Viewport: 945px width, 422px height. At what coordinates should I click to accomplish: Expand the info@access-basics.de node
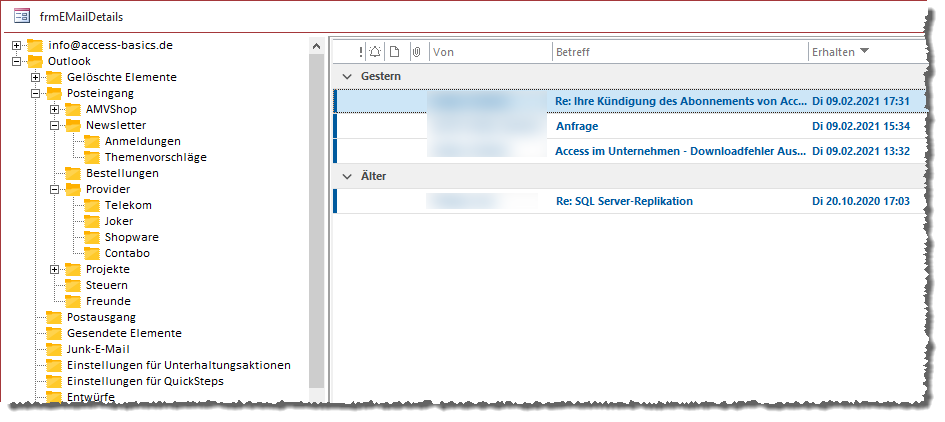(x=16, y=45)
